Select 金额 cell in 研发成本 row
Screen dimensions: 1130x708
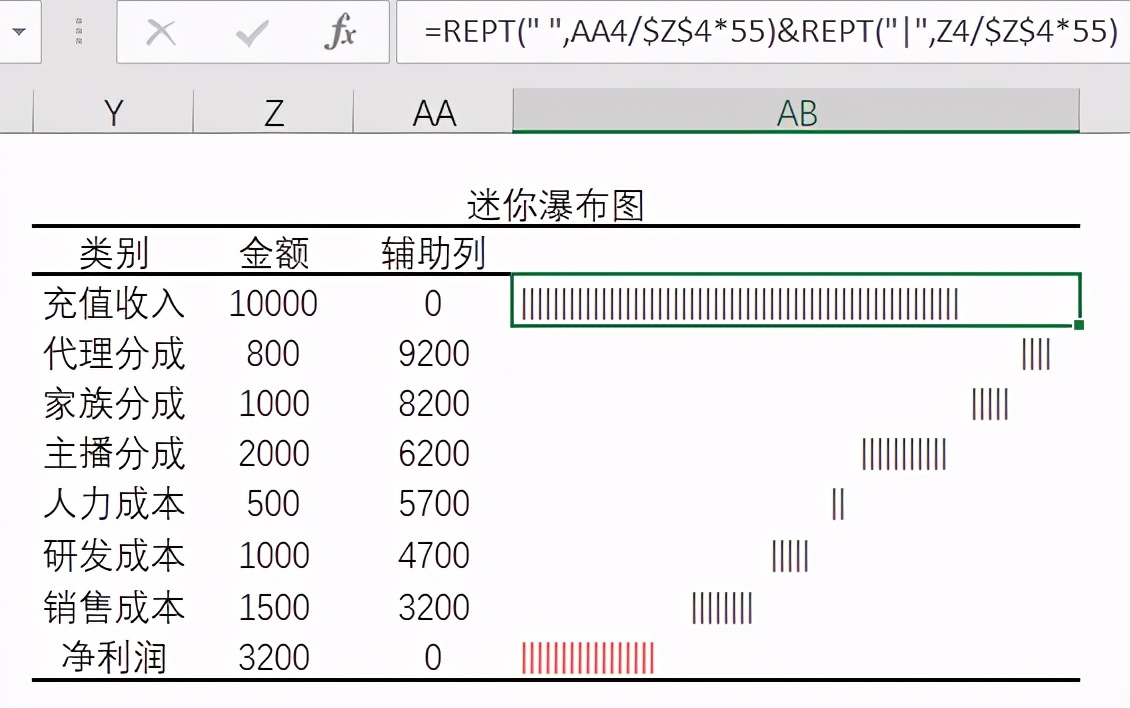click(274, 555)
